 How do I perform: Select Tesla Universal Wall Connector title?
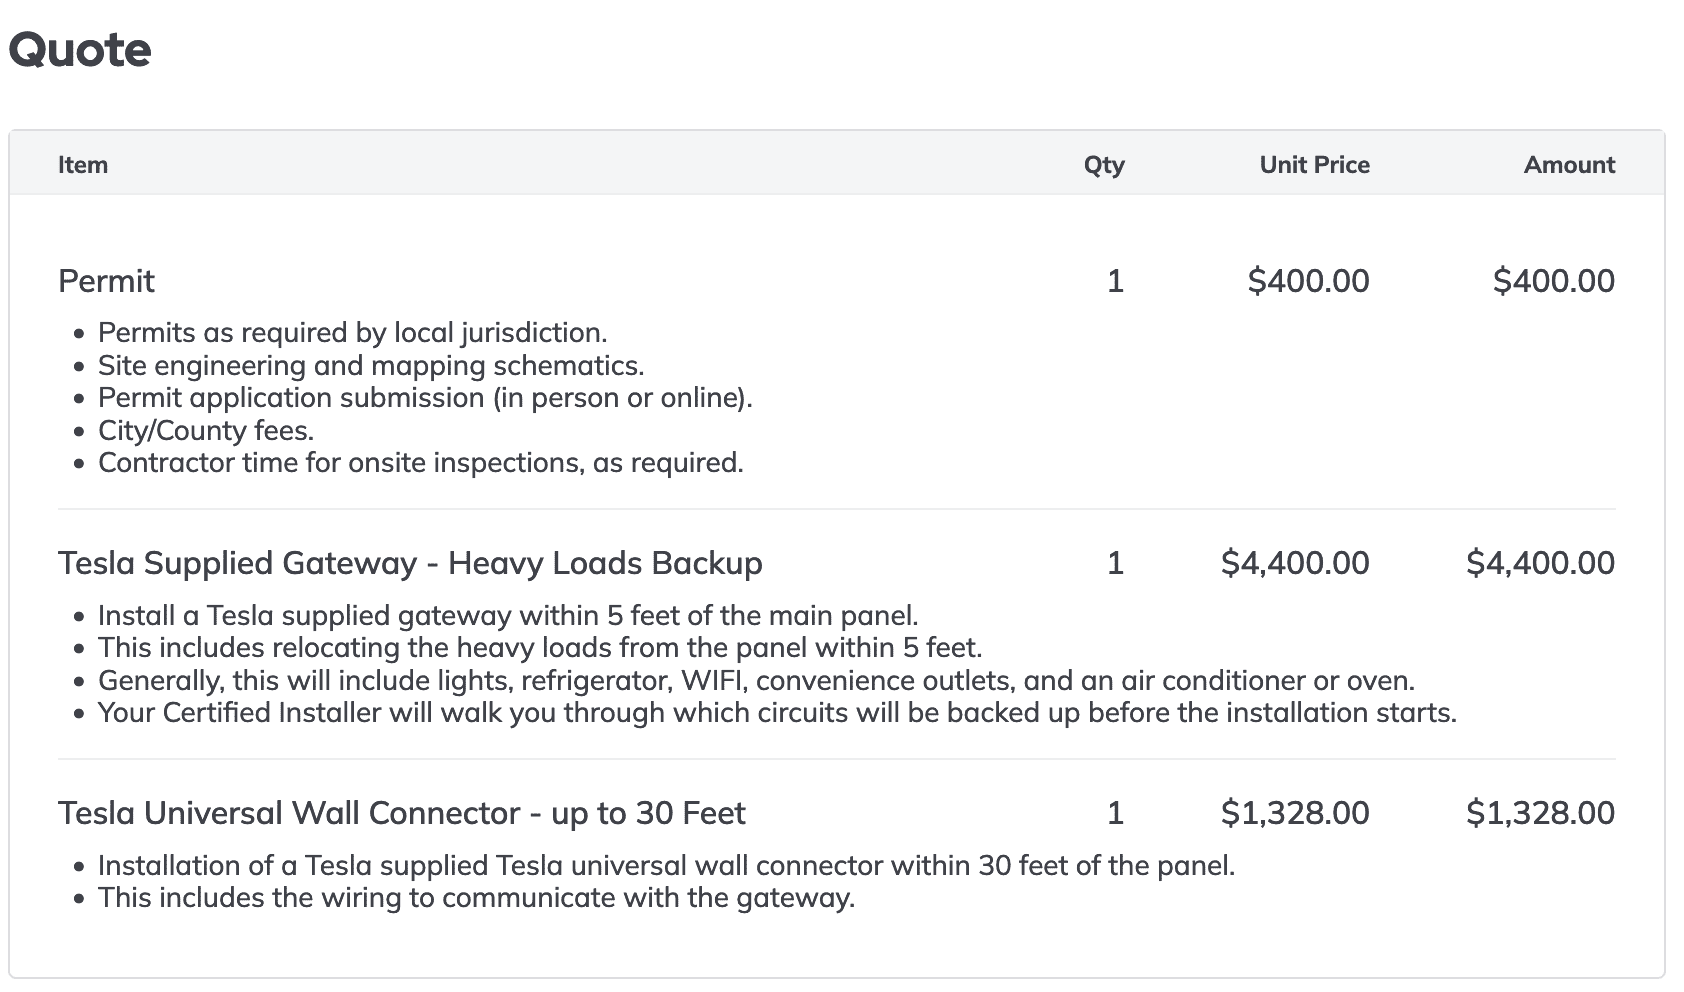point(402,813)
